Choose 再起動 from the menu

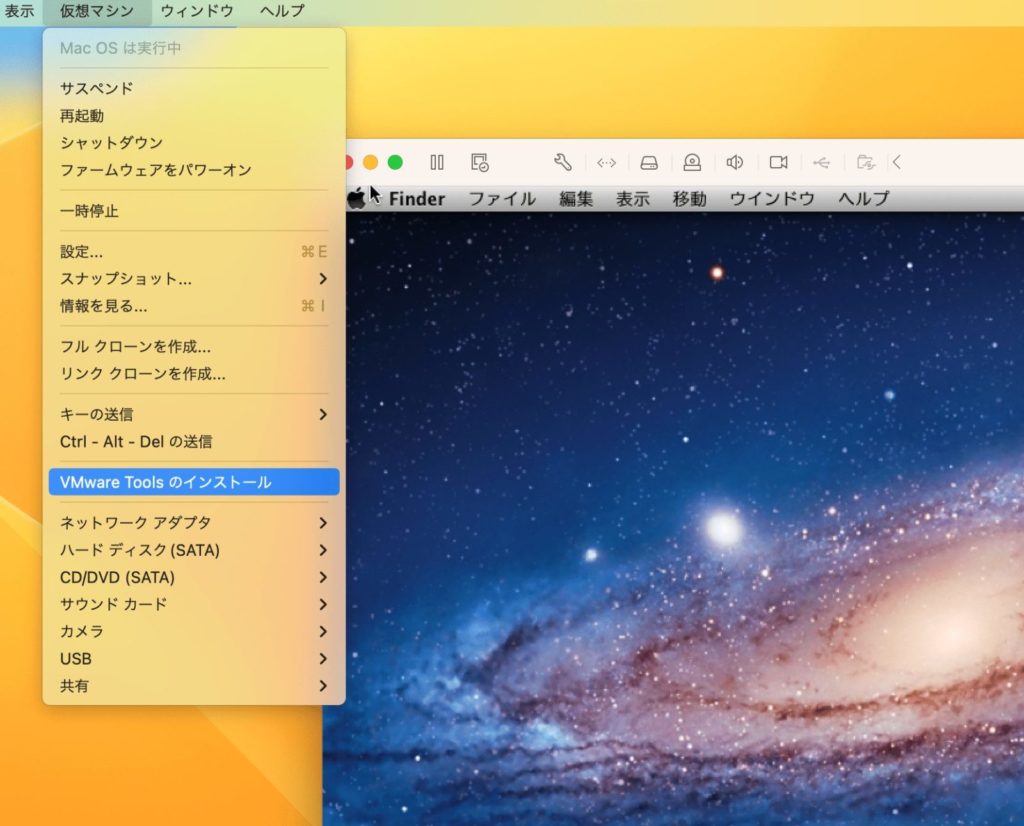194,116
